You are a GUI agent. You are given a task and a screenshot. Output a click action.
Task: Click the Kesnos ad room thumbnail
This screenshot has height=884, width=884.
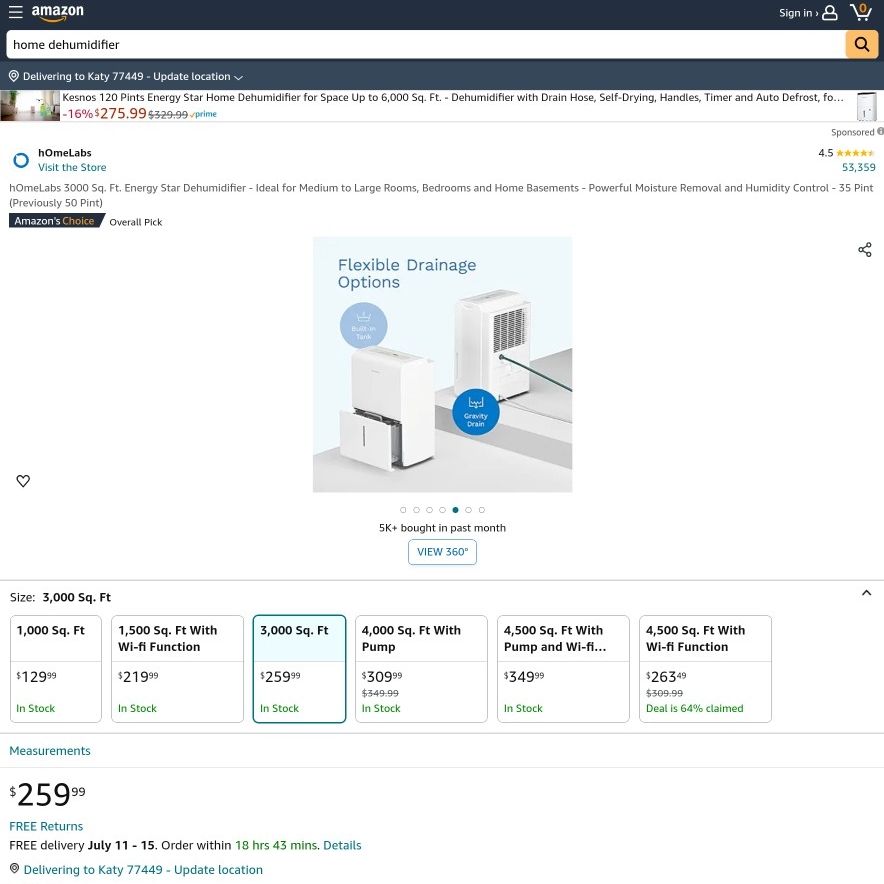click(30, 105)
